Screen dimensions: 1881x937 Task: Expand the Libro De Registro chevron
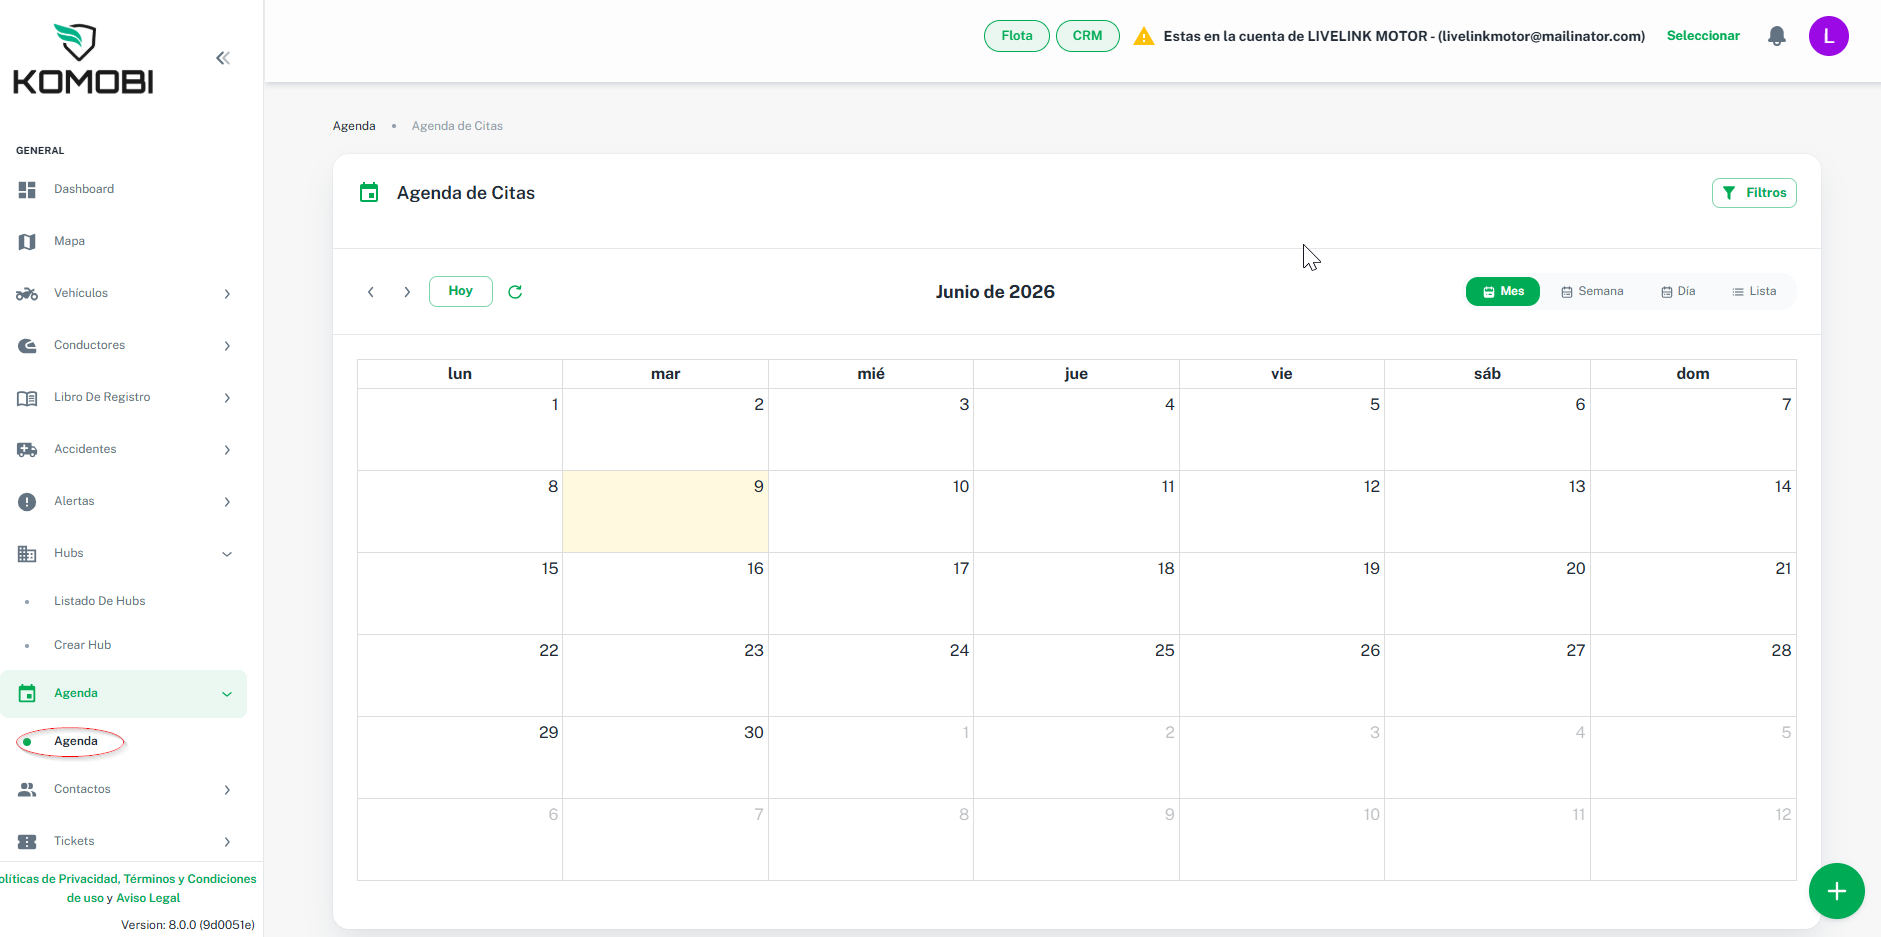click(x=227, y=397)
